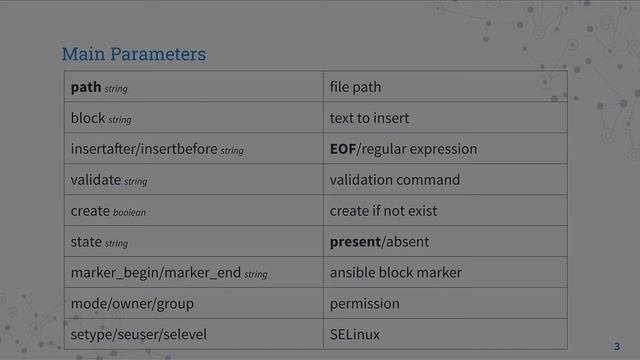This screenshot has height=360, width=640.
Task: Select the marker_begin/marker_end parameter cell
Action: (x=194, y=273)
